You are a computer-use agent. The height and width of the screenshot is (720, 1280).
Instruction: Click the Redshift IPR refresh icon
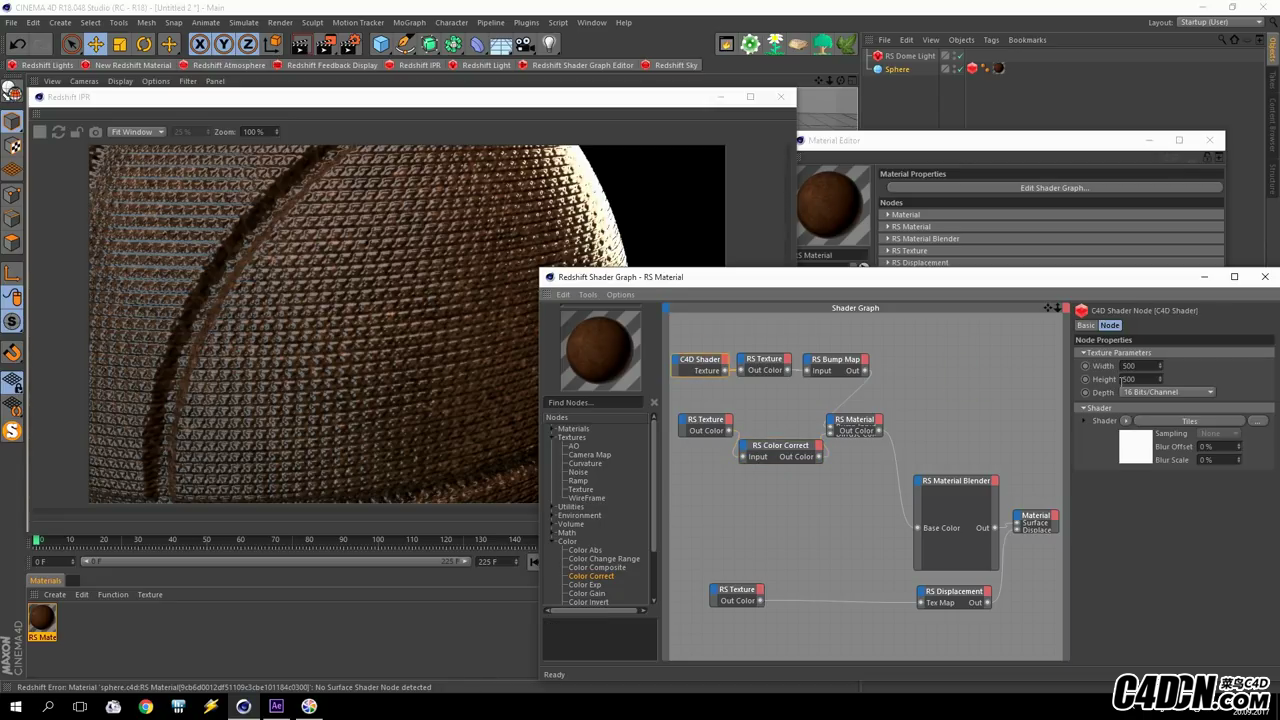coord(58,132)
